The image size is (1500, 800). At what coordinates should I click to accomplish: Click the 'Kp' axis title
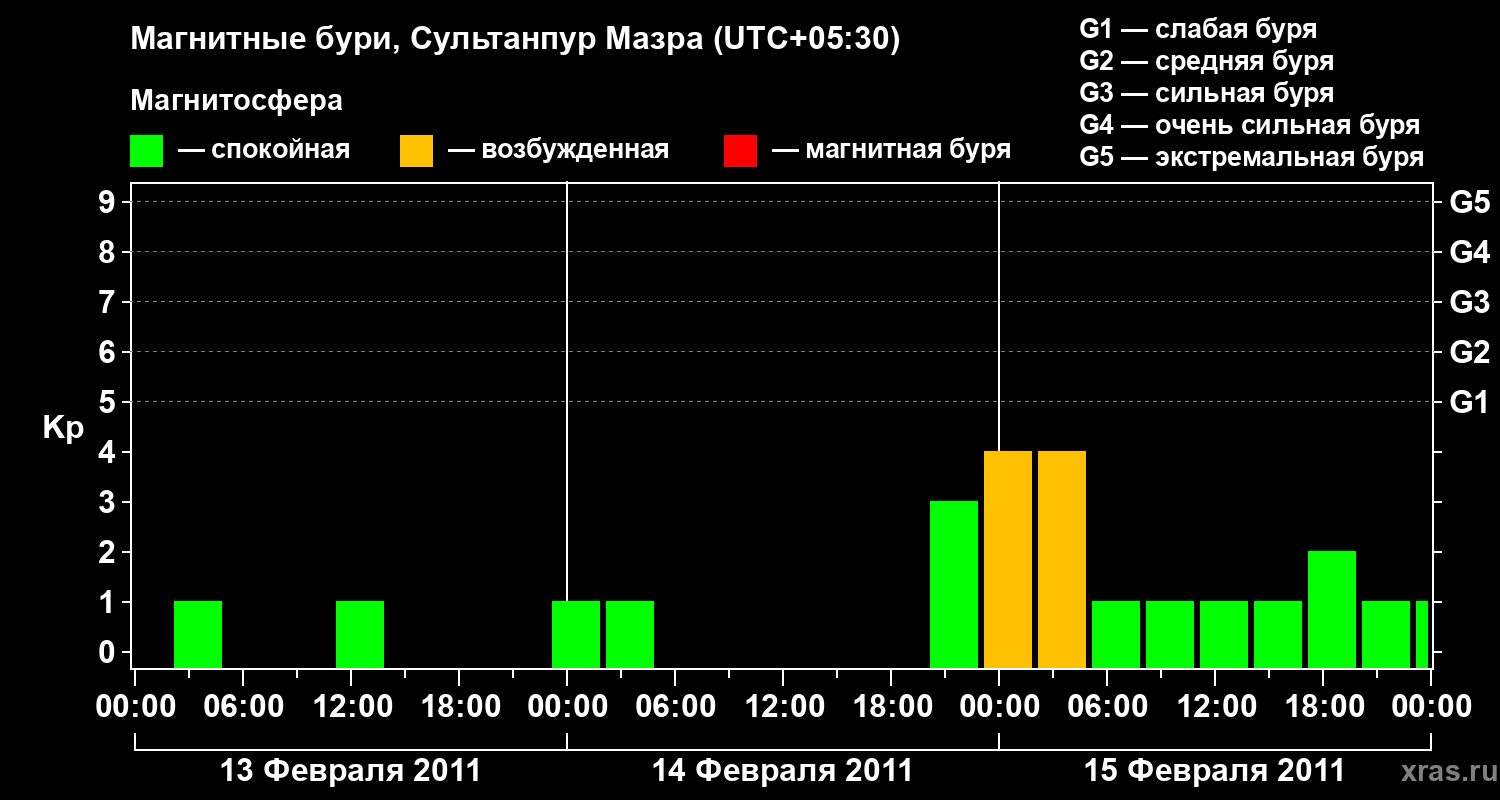[x=64, y=428]
